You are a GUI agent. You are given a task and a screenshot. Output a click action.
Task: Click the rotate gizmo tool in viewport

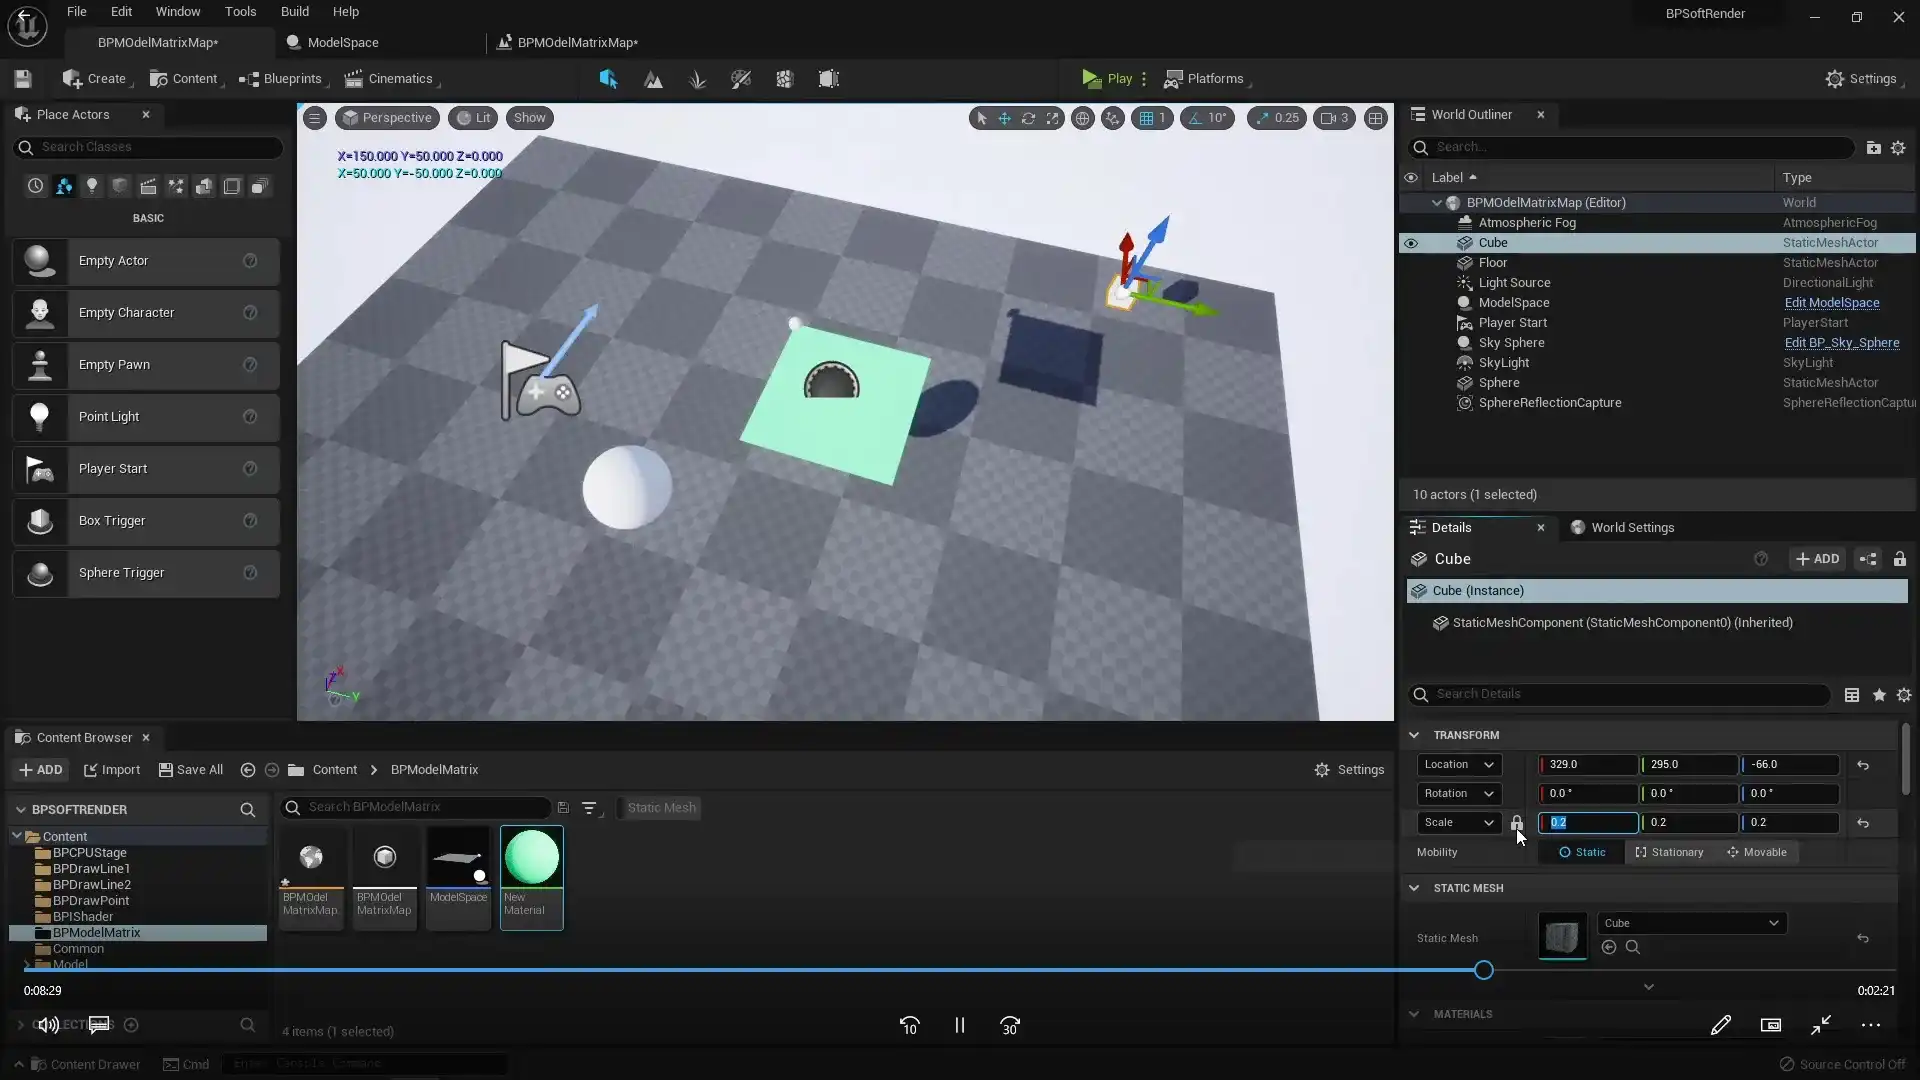[x=1028, y=118]
